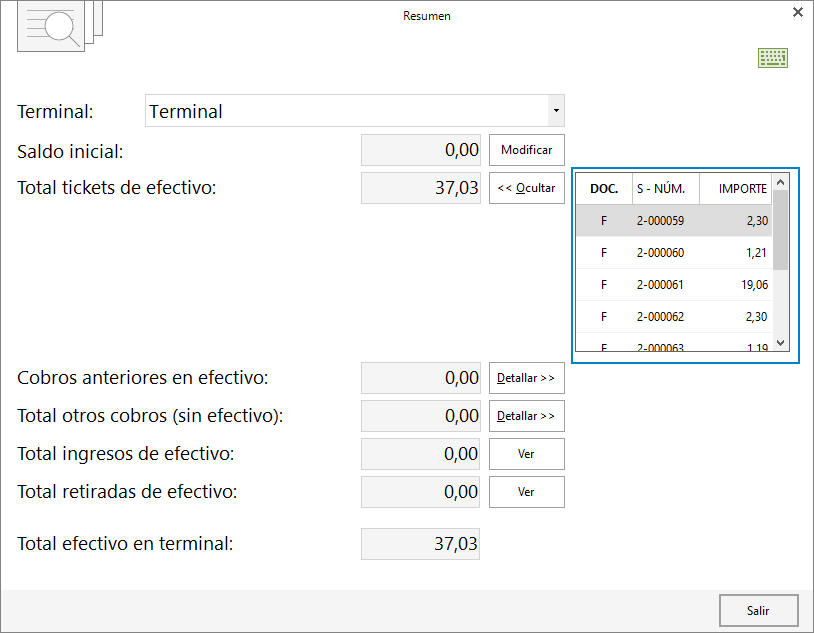Click the Saldo inicial value field
The width and height of the screenshot is (814, 633).
[x=420, y=150]
